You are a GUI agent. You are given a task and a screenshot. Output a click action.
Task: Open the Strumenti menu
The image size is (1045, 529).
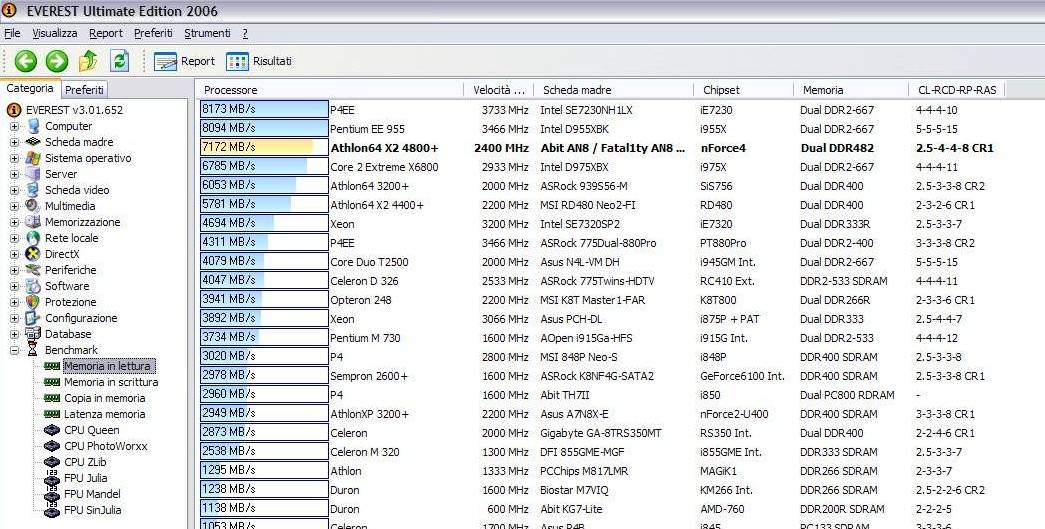pos(206,33)
